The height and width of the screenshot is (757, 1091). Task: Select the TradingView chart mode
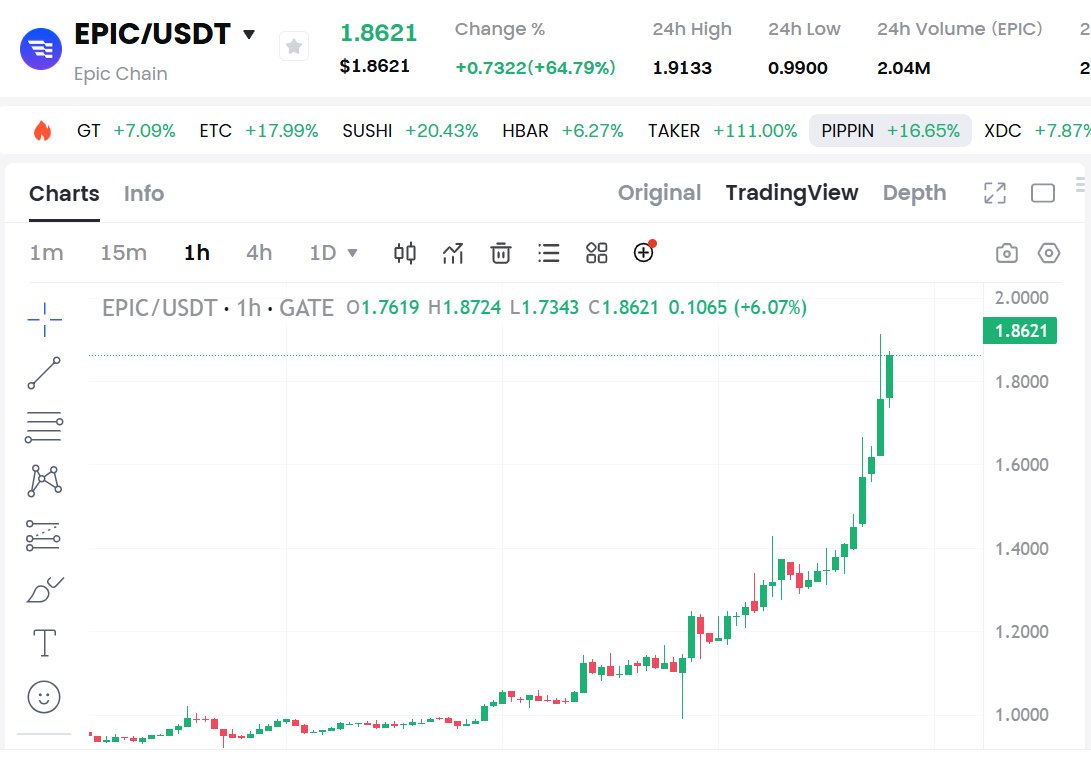click(792, 193)
